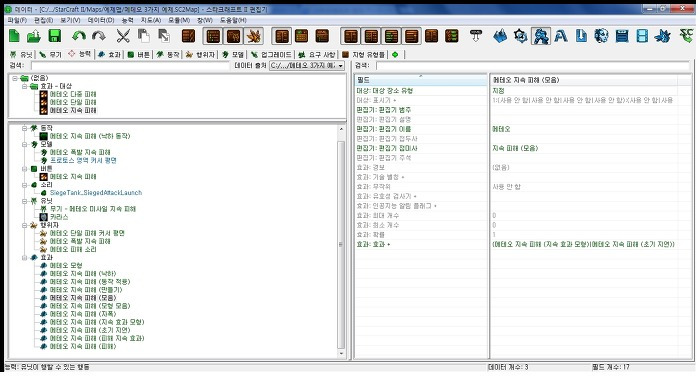Click the Paste icon after Copy
Viewport: 700px width, 376px height.
click(x=164, y=36)
